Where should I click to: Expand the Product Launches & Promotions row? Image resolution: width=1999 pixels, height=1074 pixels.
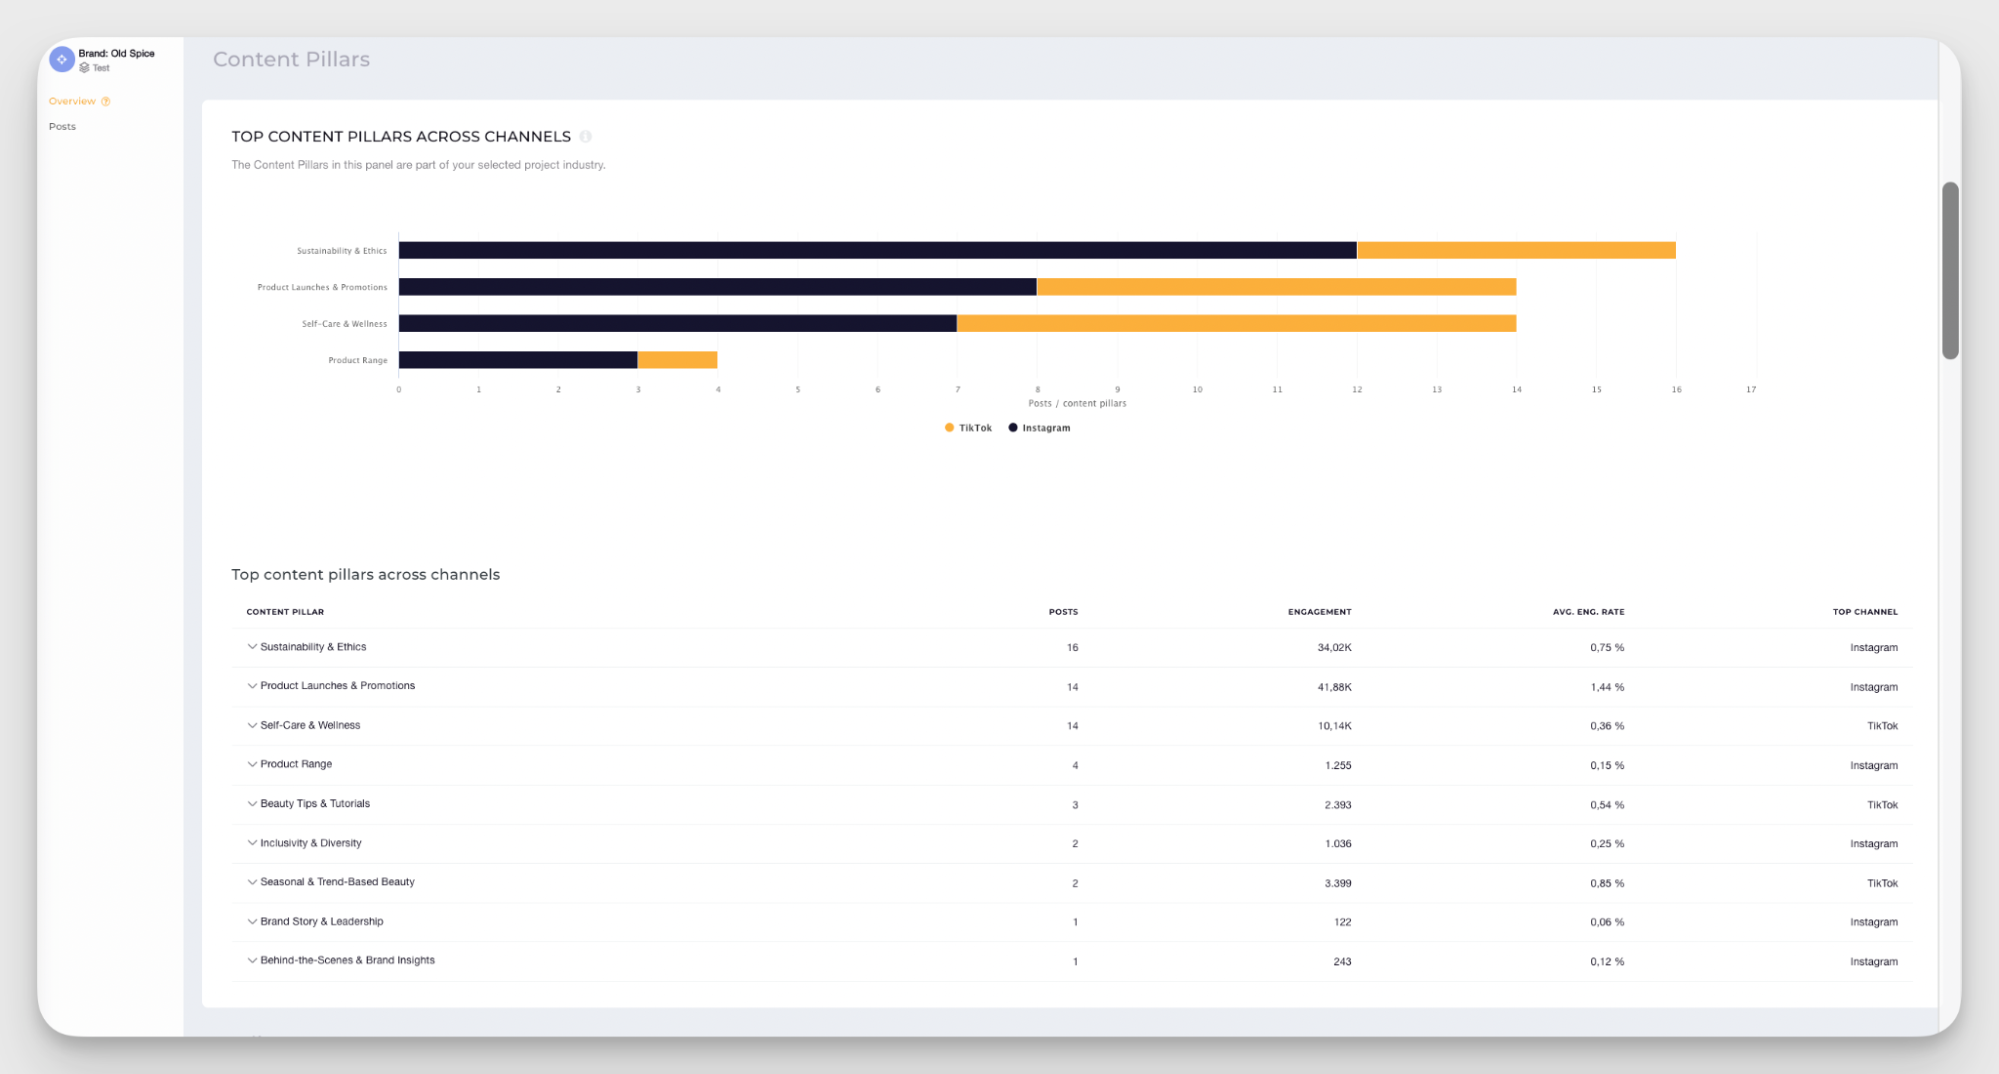coord(252,685)
